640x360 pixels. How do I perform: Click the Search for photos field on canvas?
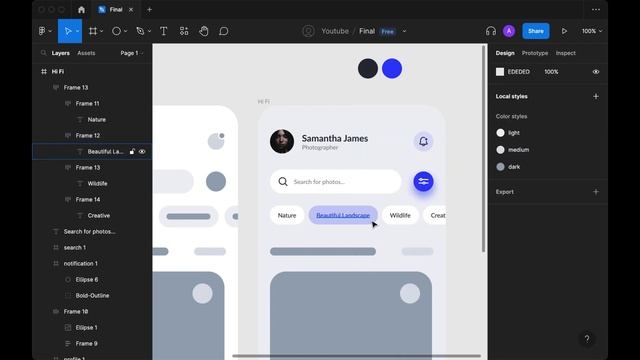click(336, 182)
